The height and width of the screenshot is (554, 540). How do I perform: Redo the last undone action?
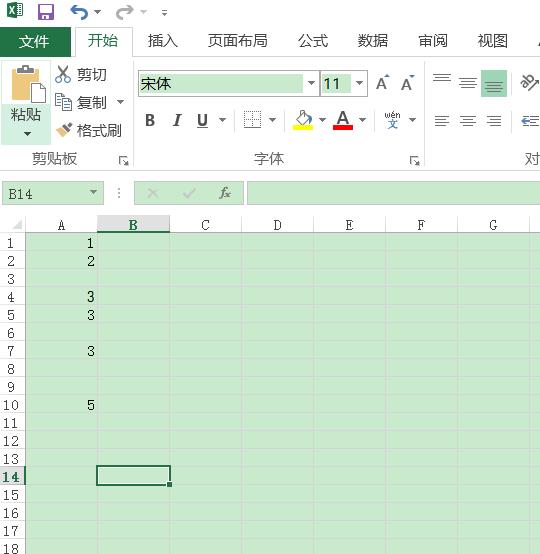click(124, 12)
